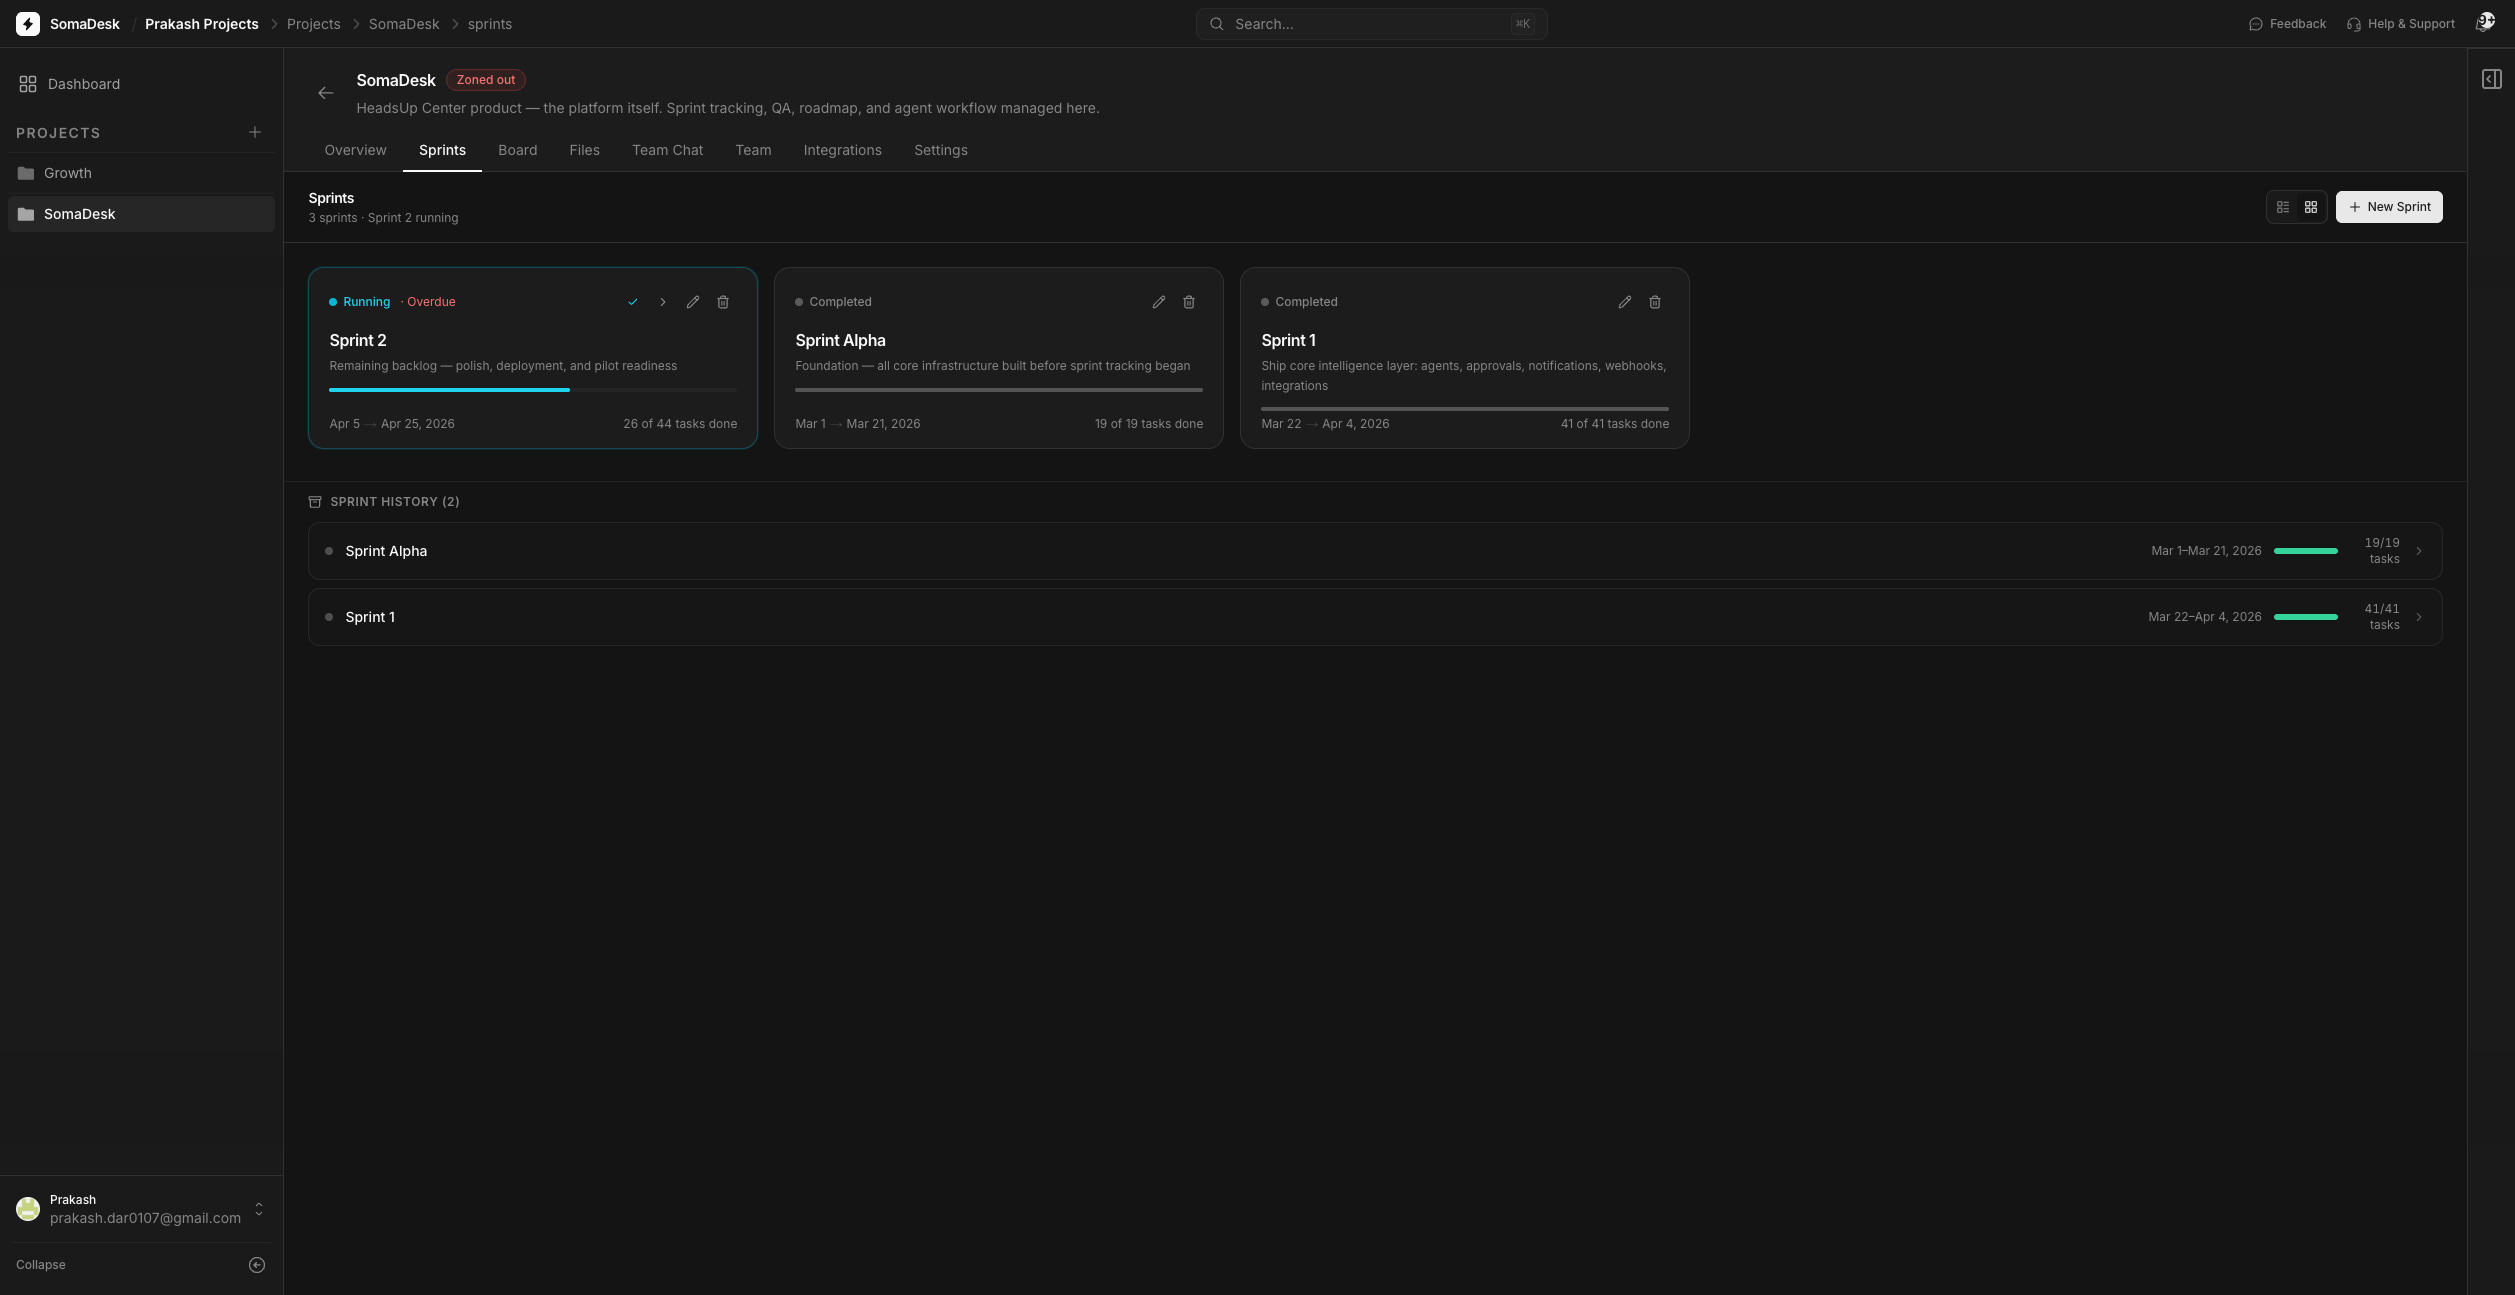Click Sprint 1 history progress bar
The width and height of the screenshot is (2515, 1295).
[2306, 617]
